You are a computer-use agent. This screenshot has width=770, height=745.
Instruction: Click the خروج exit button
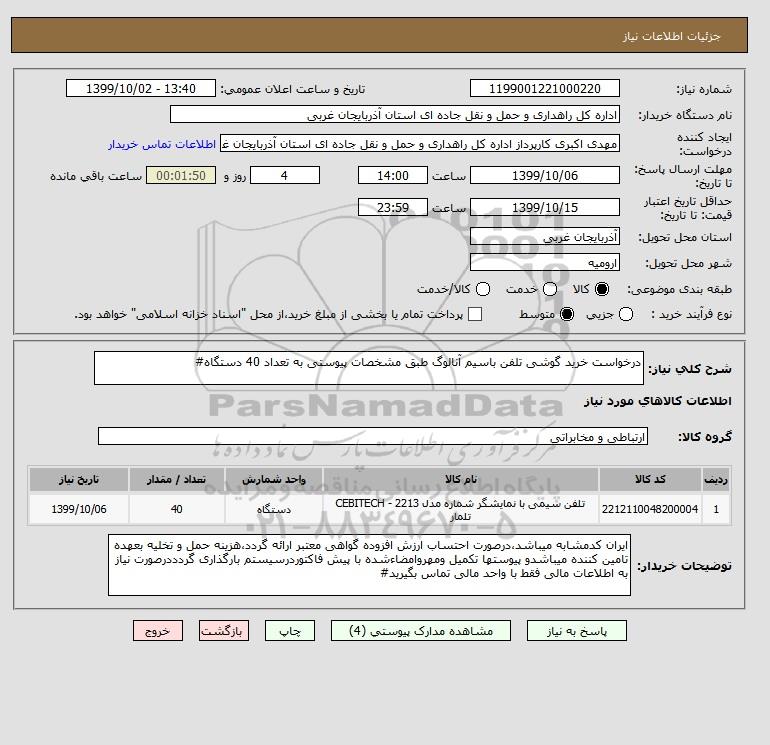click(158, 631)
